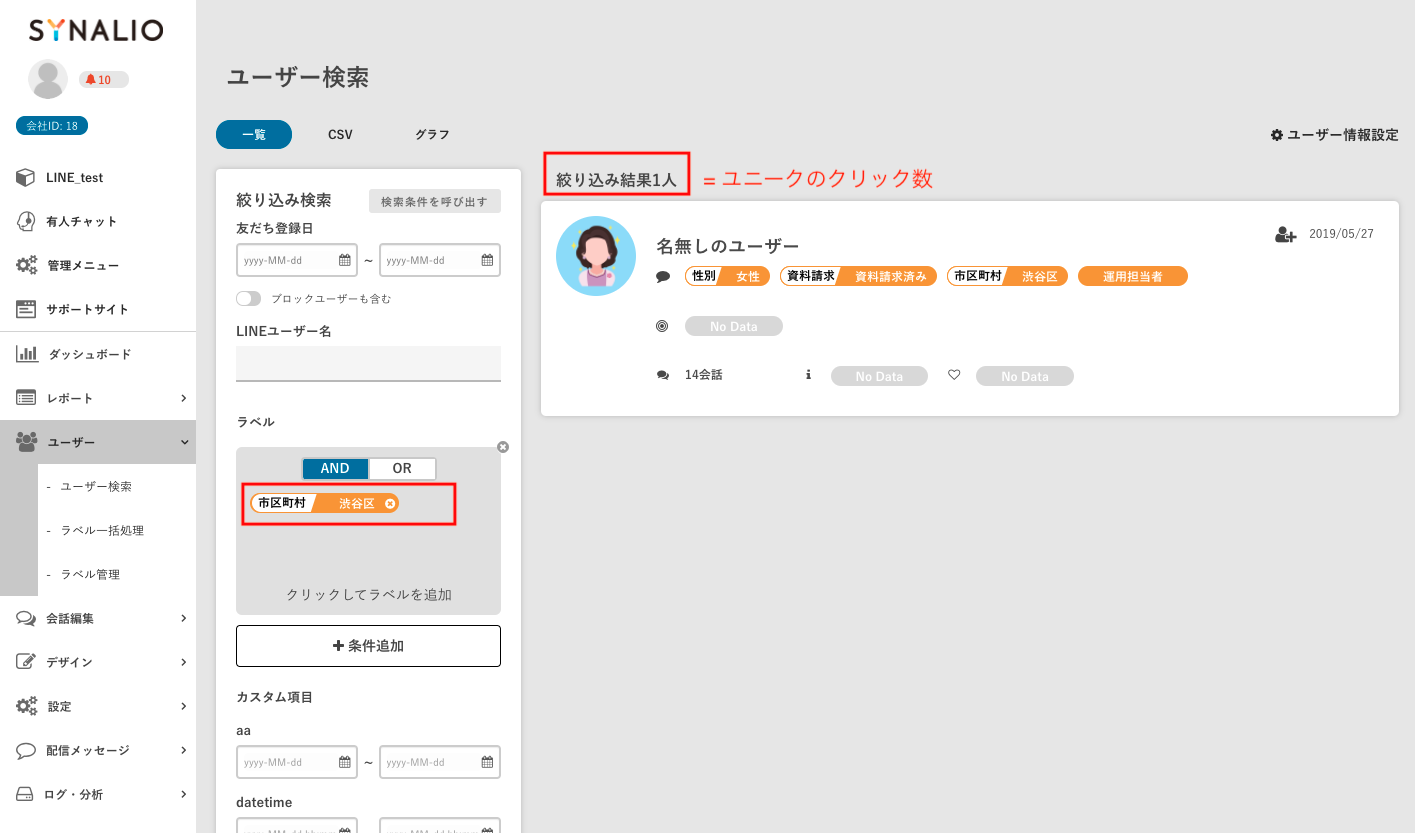Viewport: 1415px width, 833px height.
Task: Close the label condition group box
Action: [503, 447]
